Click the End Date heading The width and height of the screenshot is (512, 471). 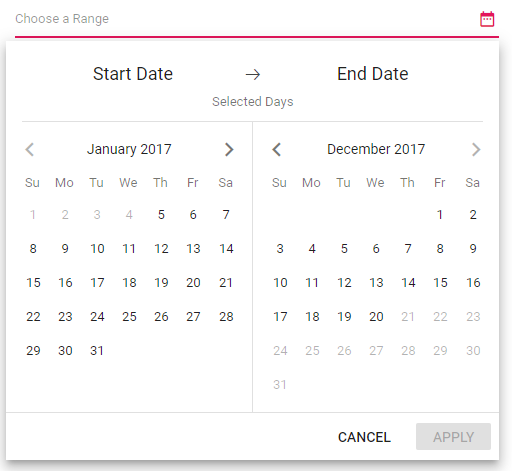(373, 74)
